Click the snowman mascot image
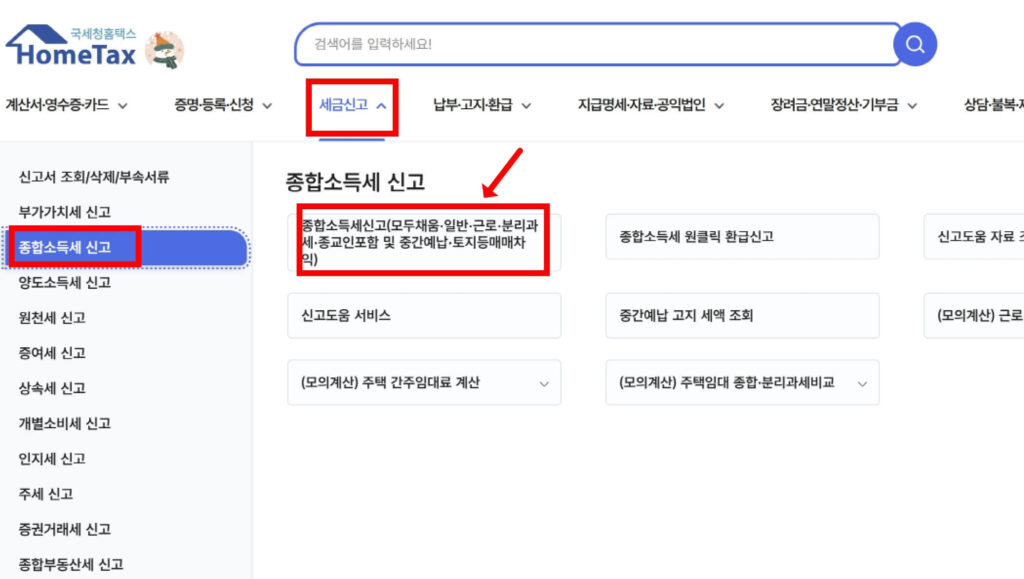The width and height of the screenshot is (1024, 579). pyautogui.click(x=165, y=50)
